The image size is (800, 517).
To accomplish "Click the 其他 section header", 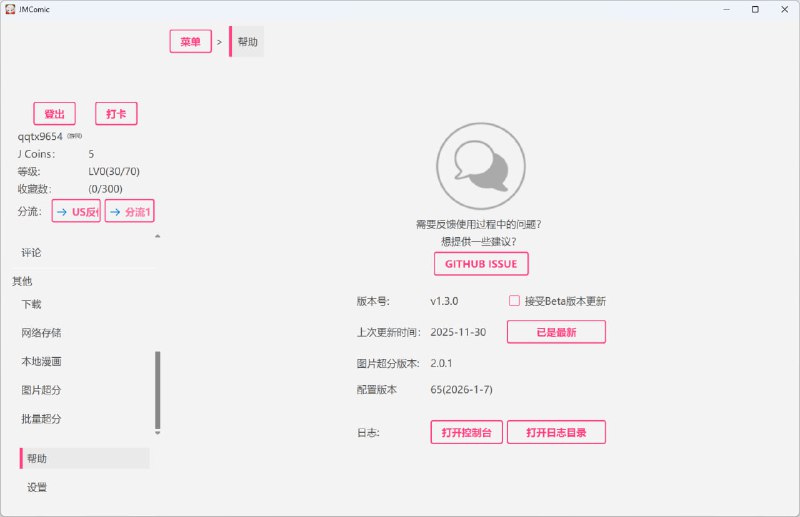I will coord(22,281).
